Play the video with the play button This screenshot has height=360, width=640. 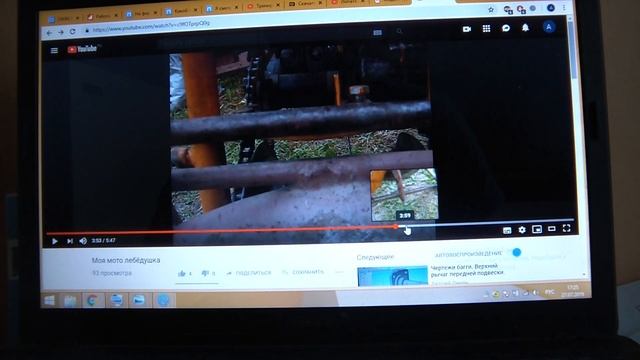[x=55, y=241]
